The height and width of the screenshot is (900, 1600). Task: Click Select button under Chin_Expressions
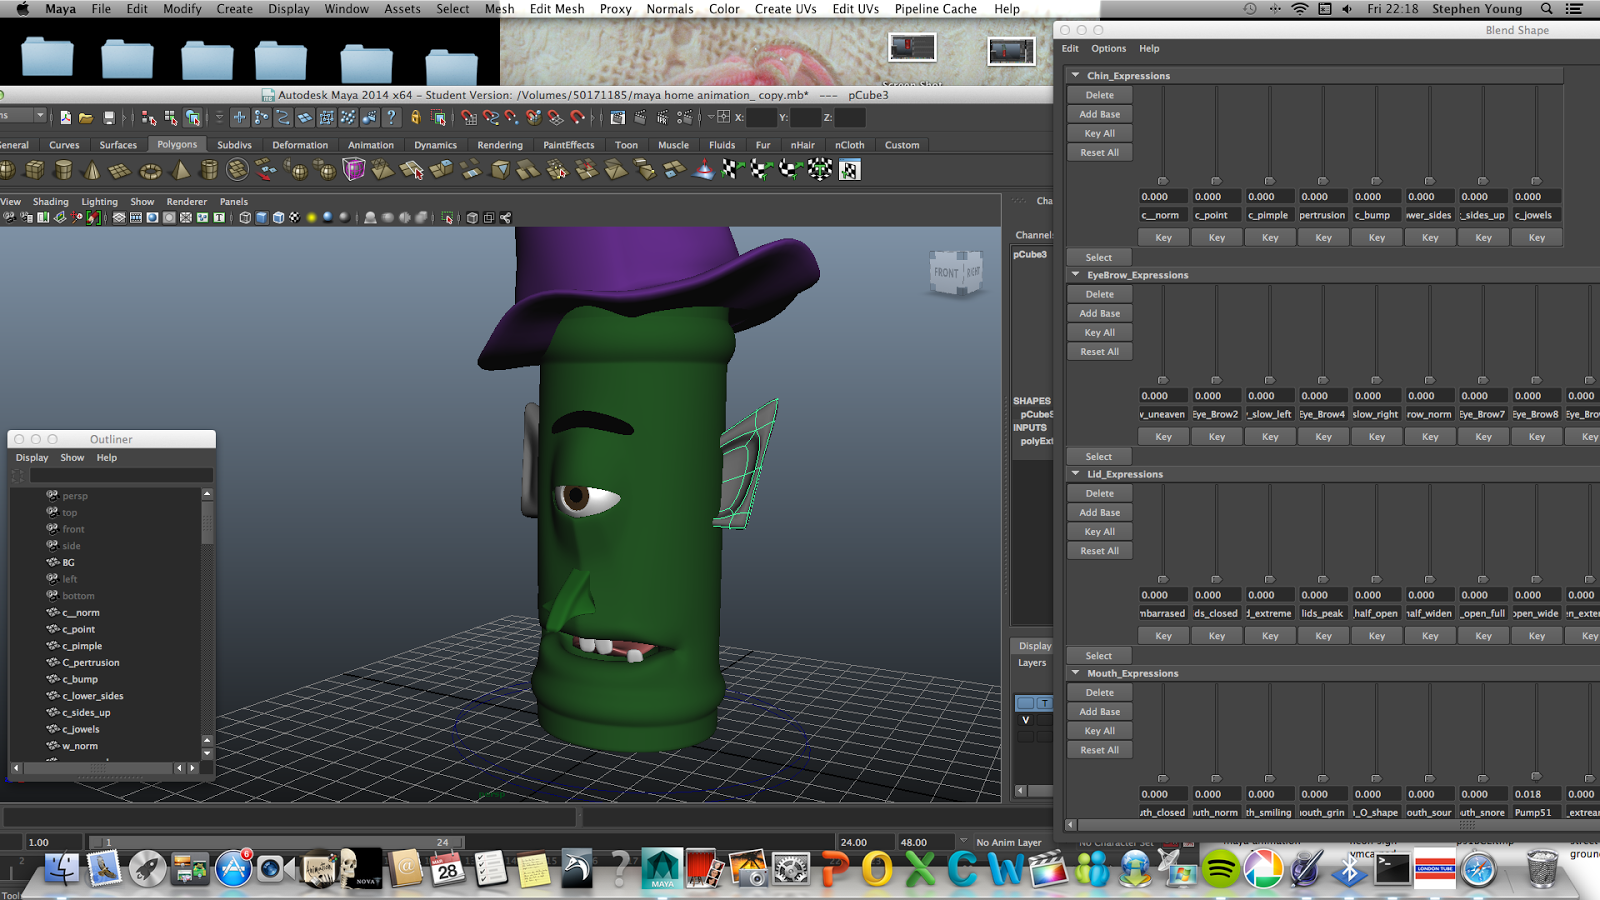[1099, 257]
